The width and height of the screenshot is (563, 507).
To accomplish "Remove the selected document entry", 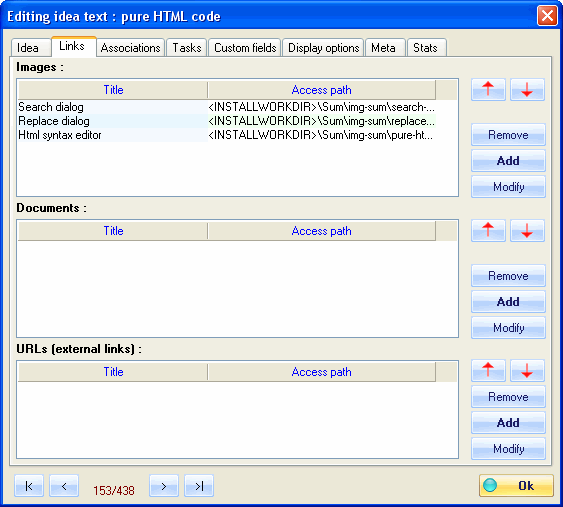I will [x=508, y=276].
